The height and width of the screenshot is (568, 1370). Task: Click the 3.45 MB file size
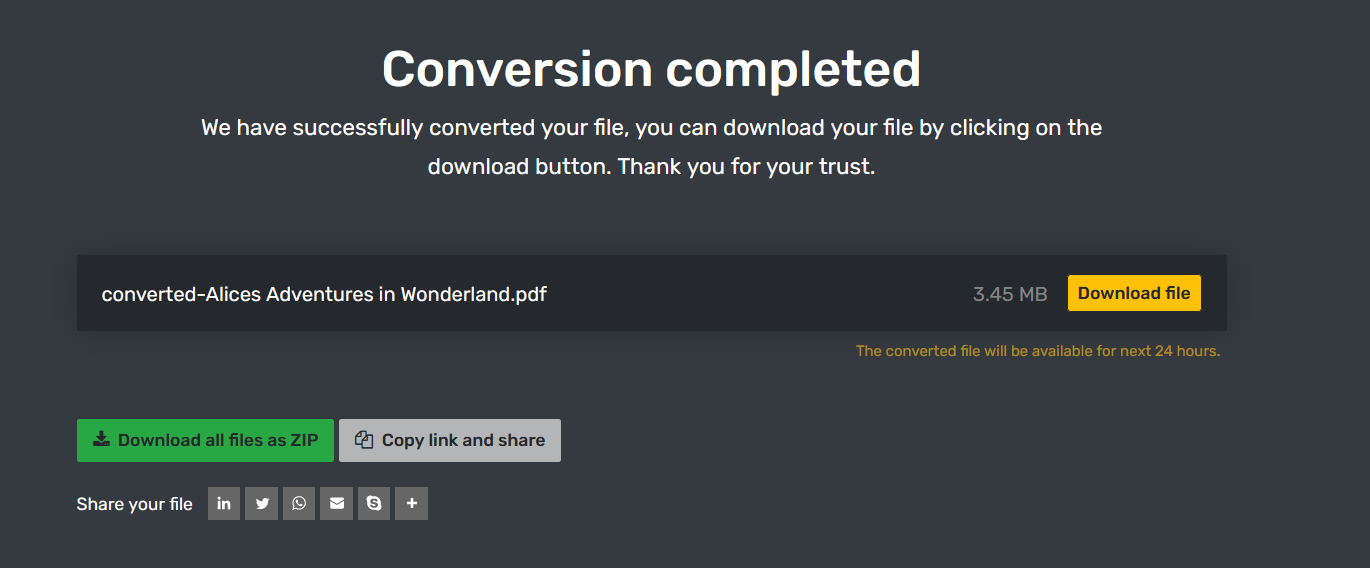coord(1010,294)
